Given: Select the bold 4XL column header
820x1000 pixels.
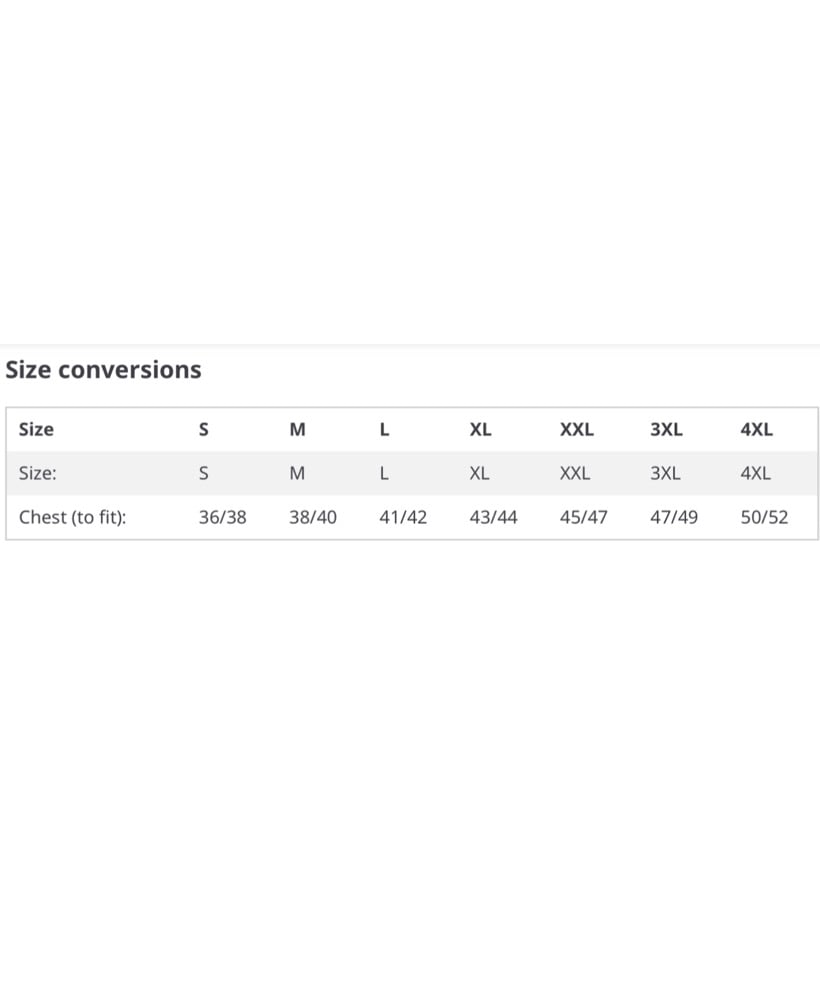Looking at the screenshot, I should tap(756, 429).
